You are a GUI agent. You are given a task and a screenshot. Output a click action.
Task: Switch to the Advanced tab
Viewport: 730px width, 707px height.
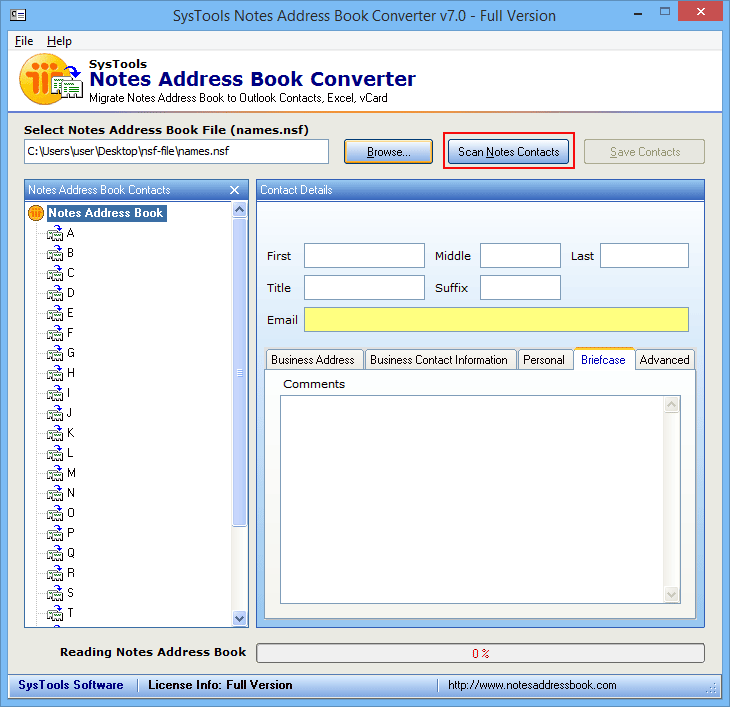tap(665, 360)
